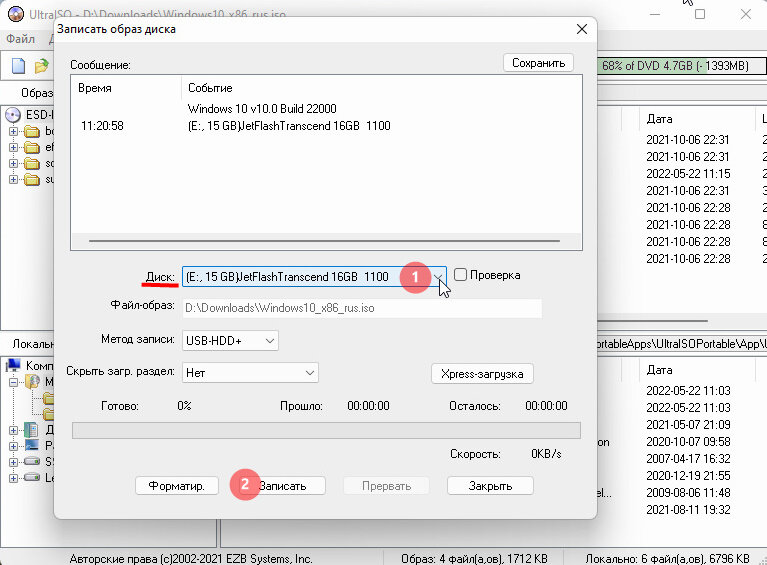Select the row dated 2021-08-11 19:32
The height and width of the screenshot is (565, 767).
(688, 510)
